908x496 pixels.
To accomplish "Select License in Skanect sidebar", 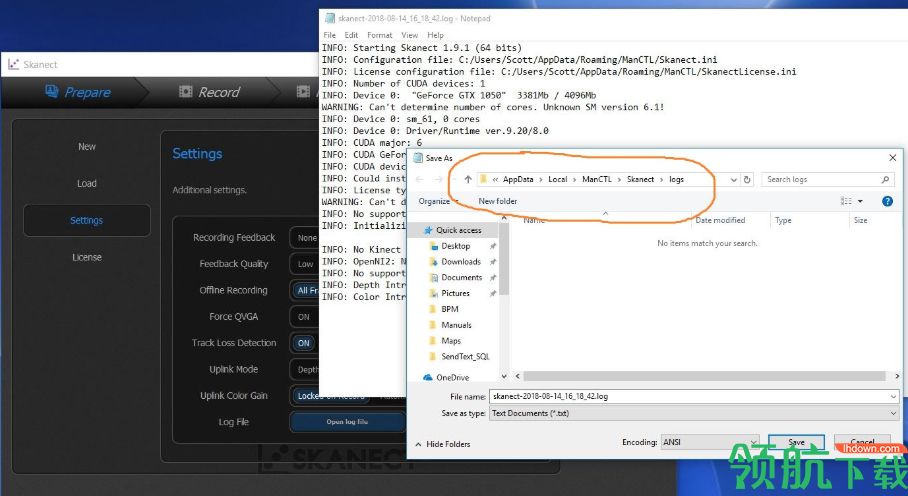I will click(87, 257).
